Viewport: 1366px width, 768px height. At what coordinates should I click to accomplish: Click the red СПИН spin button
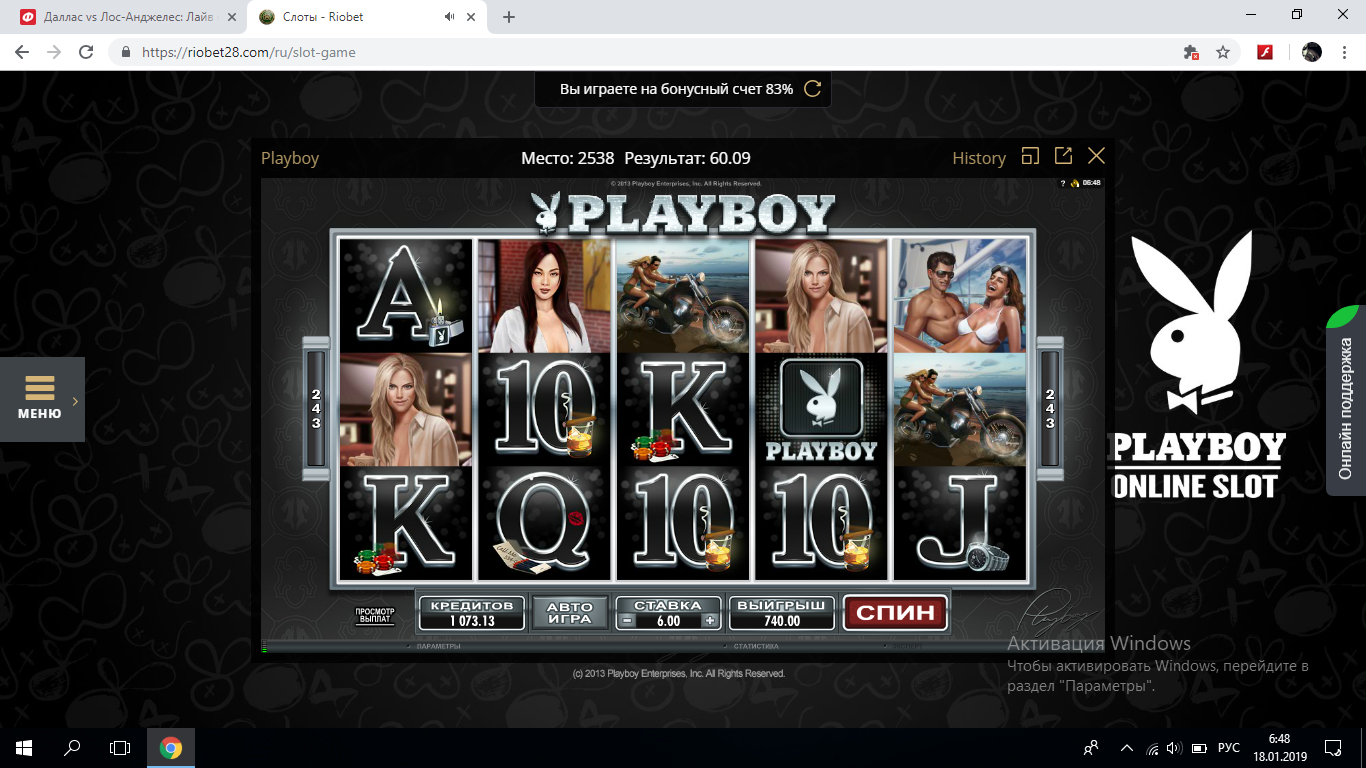click(x=895, y=612)
